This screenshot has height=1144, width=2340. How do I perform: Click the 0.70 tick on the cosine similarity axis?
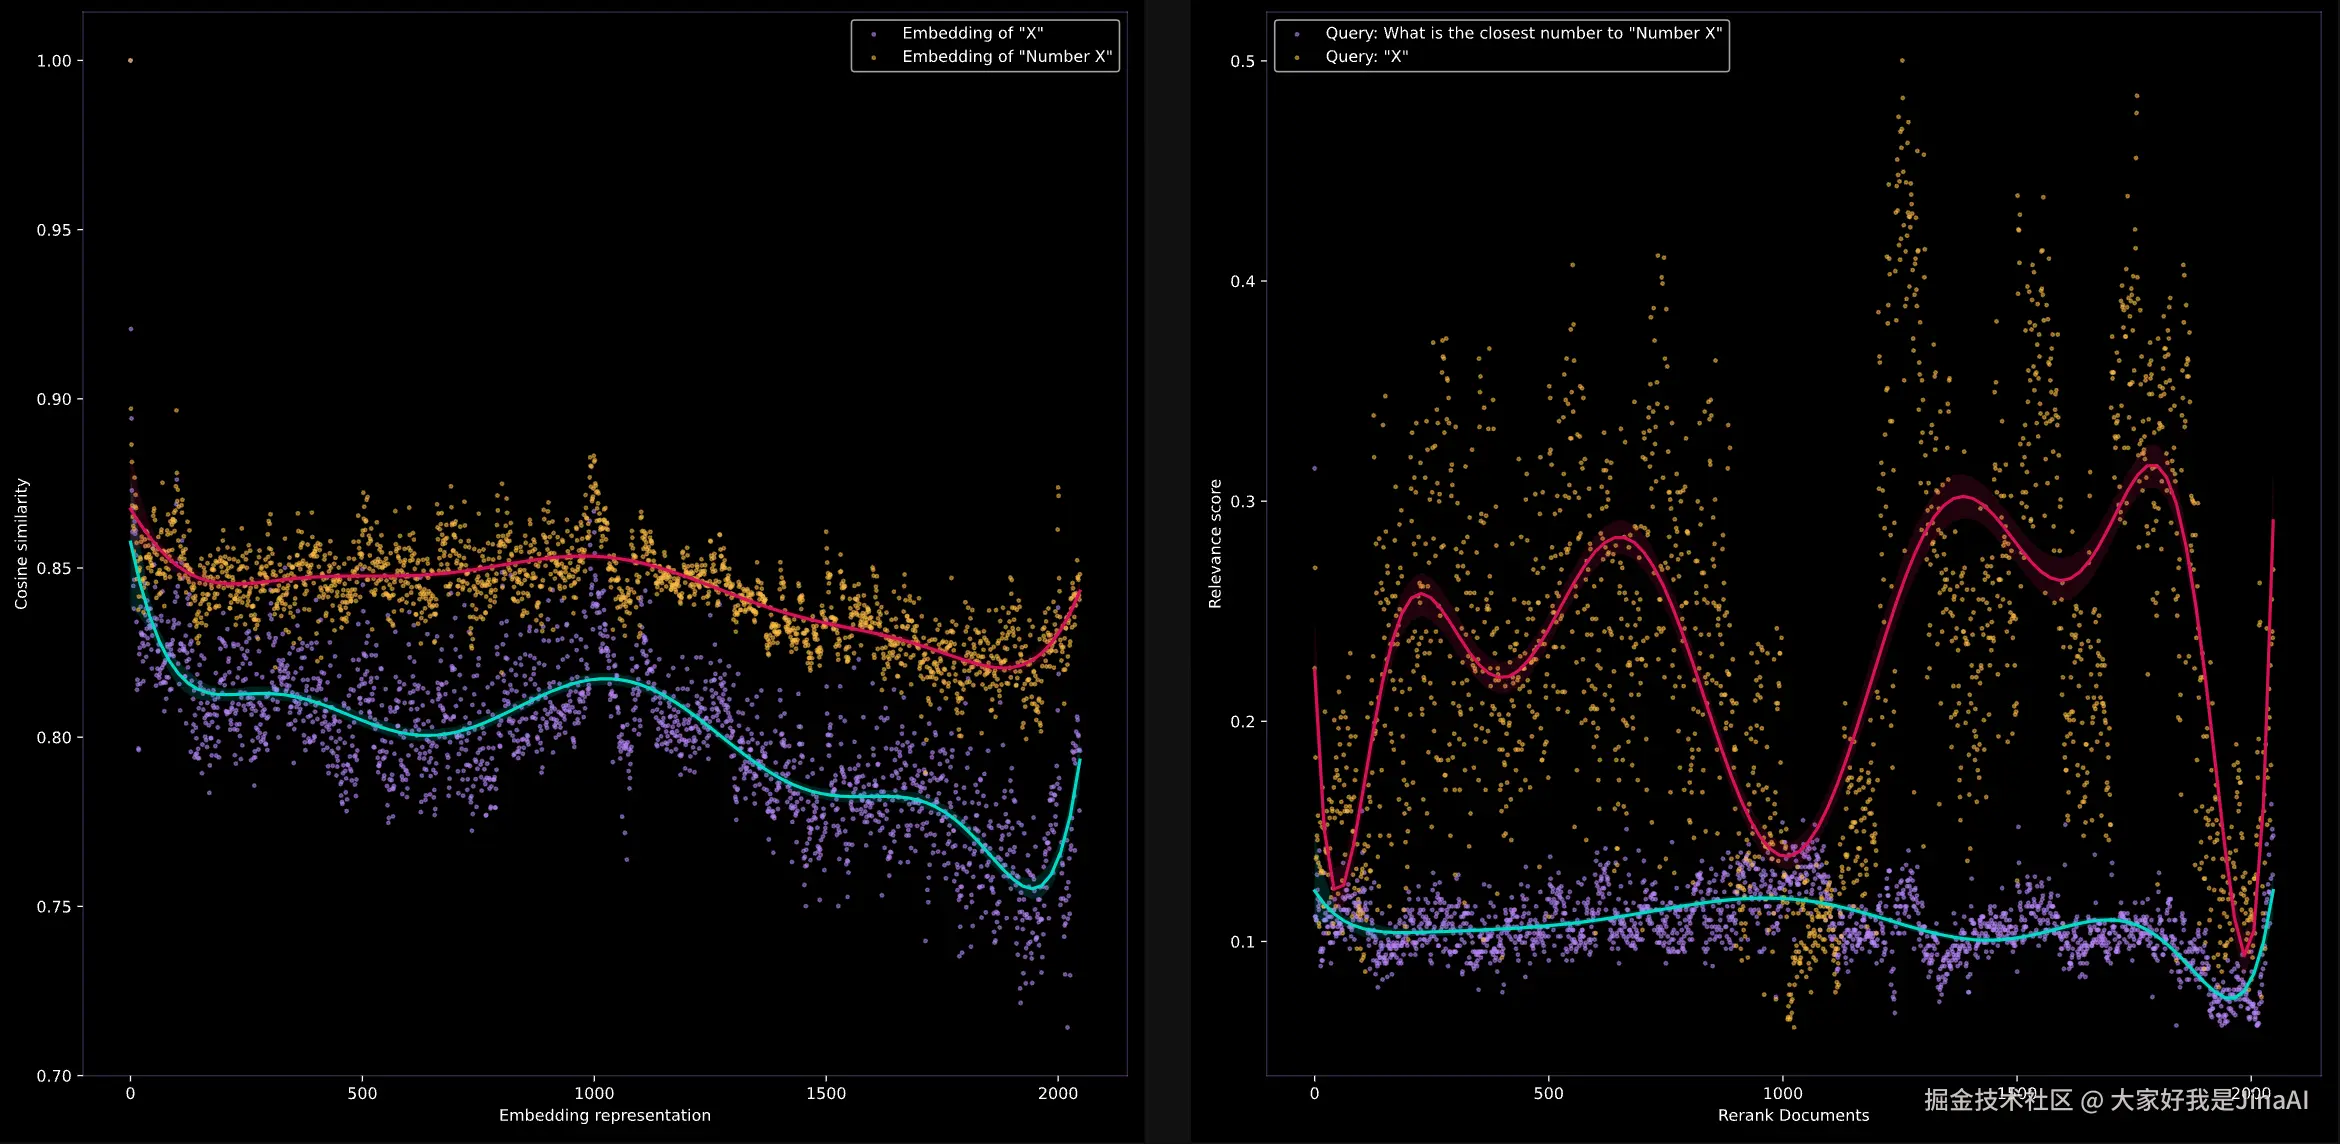pos(54,1076)
